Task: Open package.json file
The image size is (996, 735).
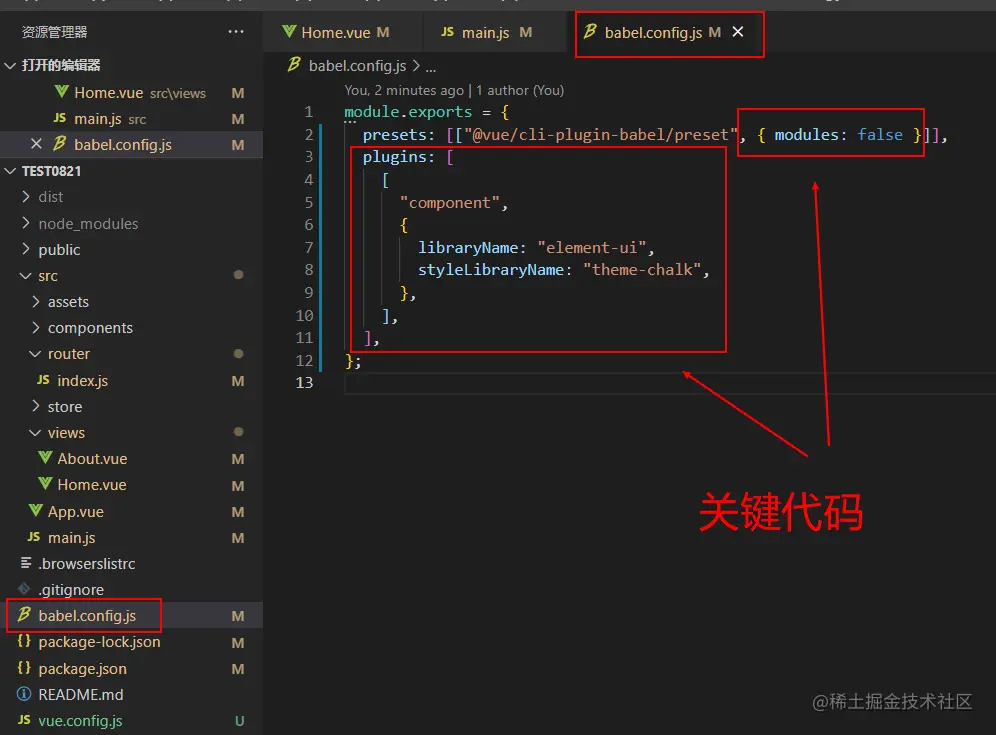Action: (x=131, y=668)
